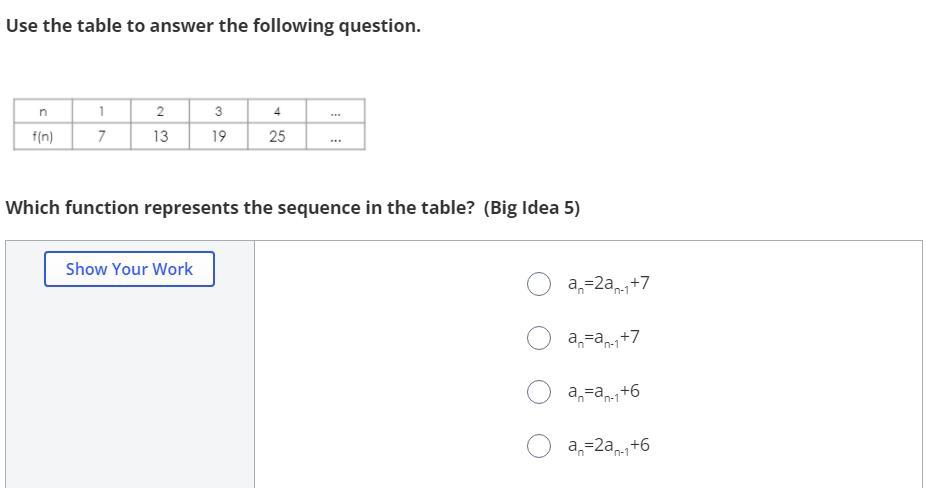Select the table cell containing 25
The image size is (927, 488).
277,136
